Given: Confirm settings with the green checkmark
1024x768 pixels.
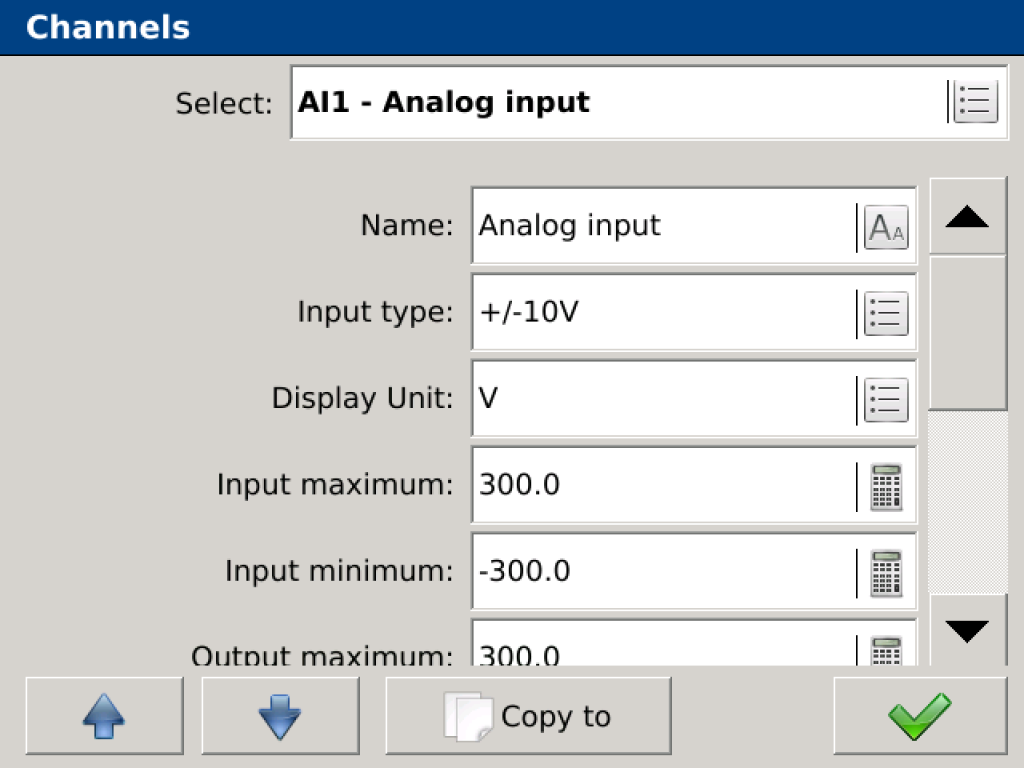Looking at the screenshot, I should (x=920, y=716).
